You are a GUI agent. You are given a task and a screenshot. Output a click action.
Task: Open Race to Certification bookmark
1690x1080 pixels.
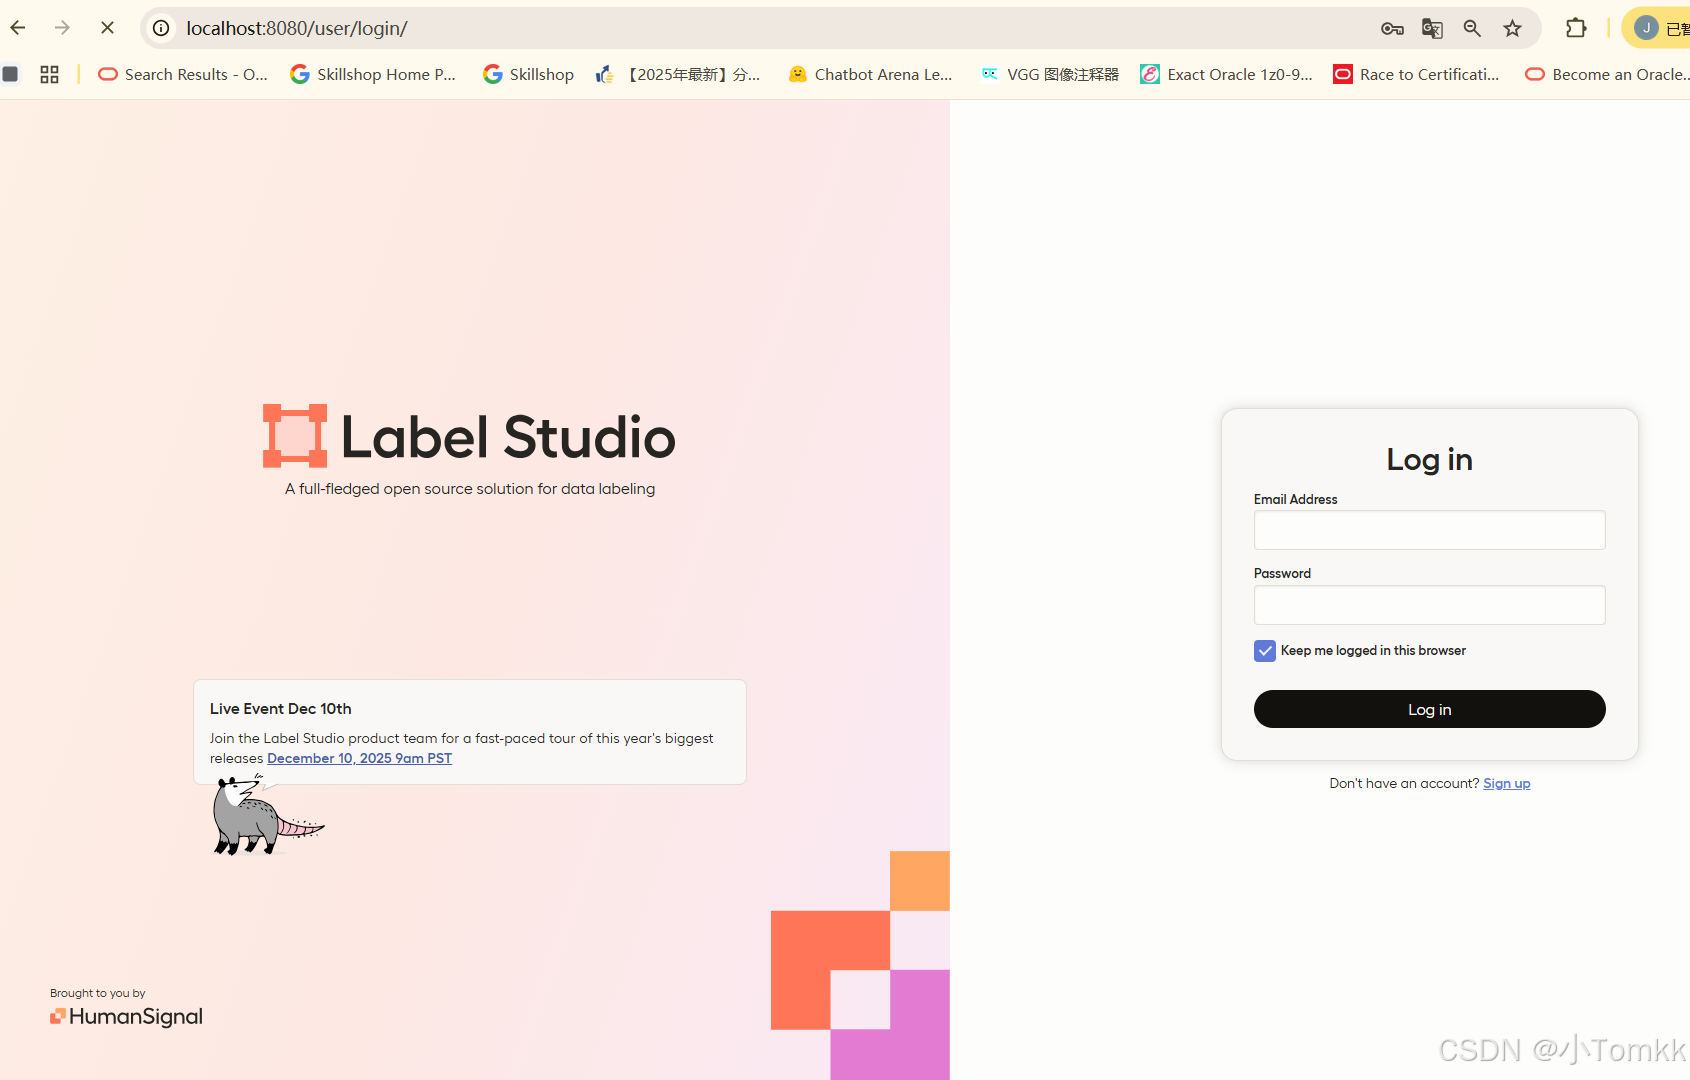pos(1416,74)
